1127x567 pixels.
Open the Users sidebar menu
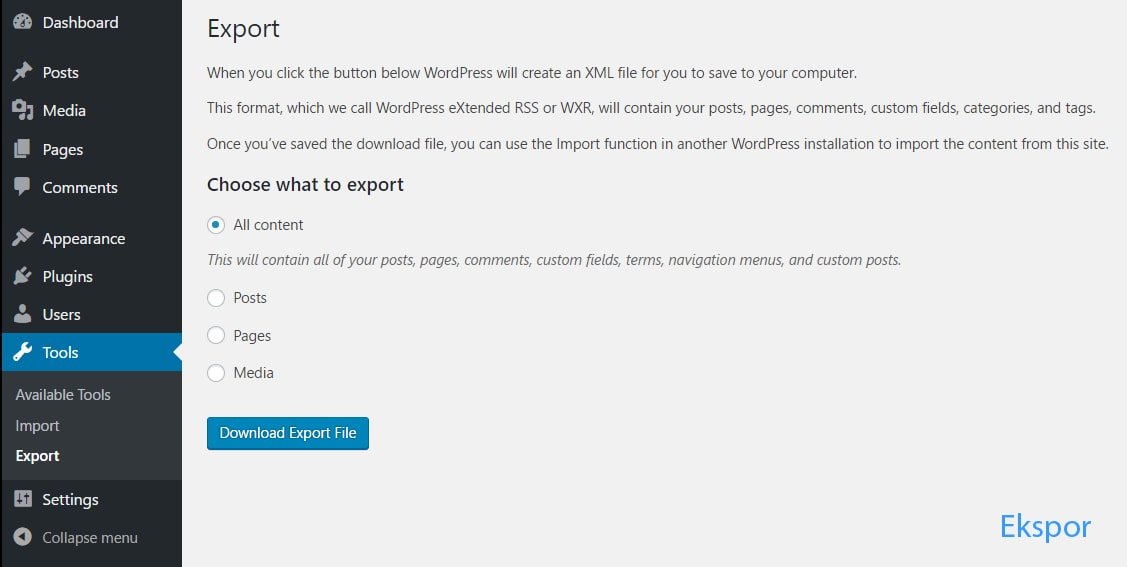point(91,314)
